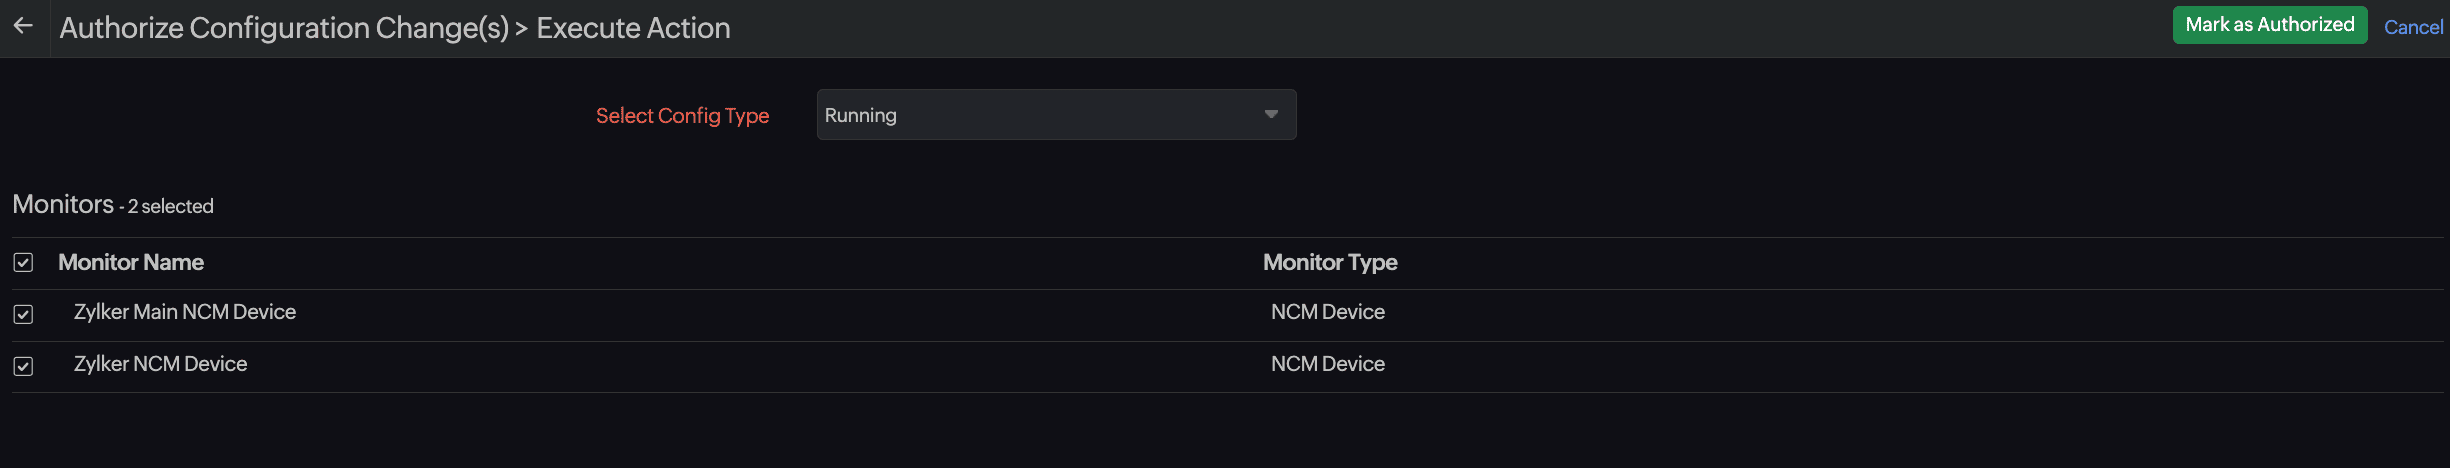2450x468 pixels.
Task: Click the Monitor Type column header
Action: tap(1330, 262)
